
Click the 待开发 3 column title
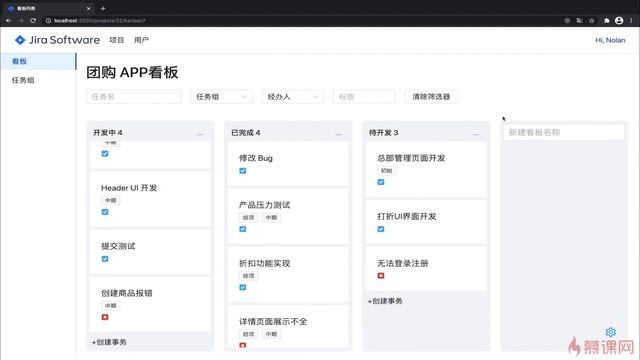[384, 133]
